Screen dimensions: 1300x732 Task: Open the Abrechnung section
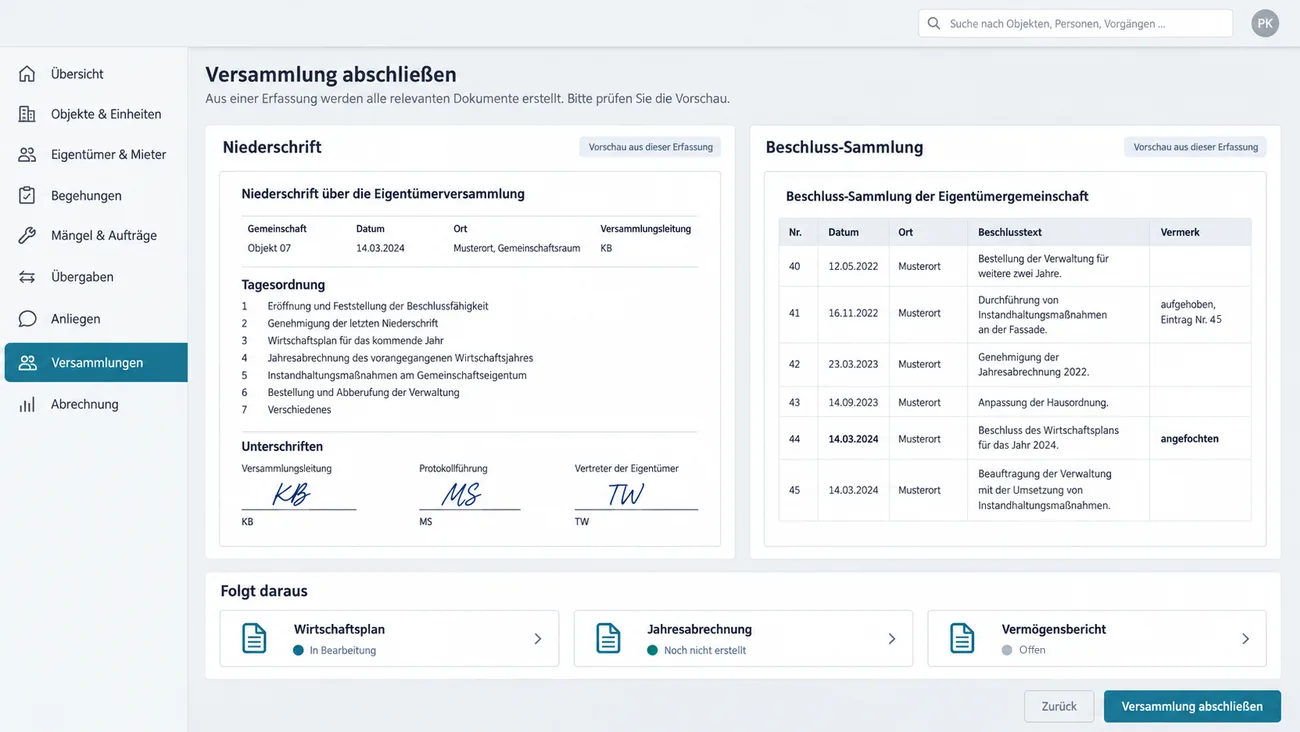(95, 404)
